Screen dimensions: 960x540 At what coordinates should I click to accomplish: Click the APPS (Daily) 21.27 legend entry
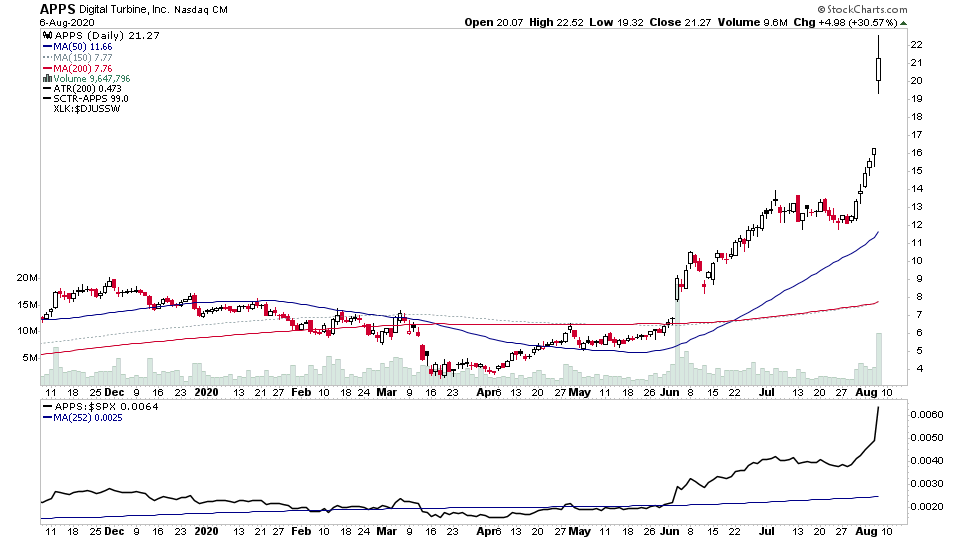107,36
